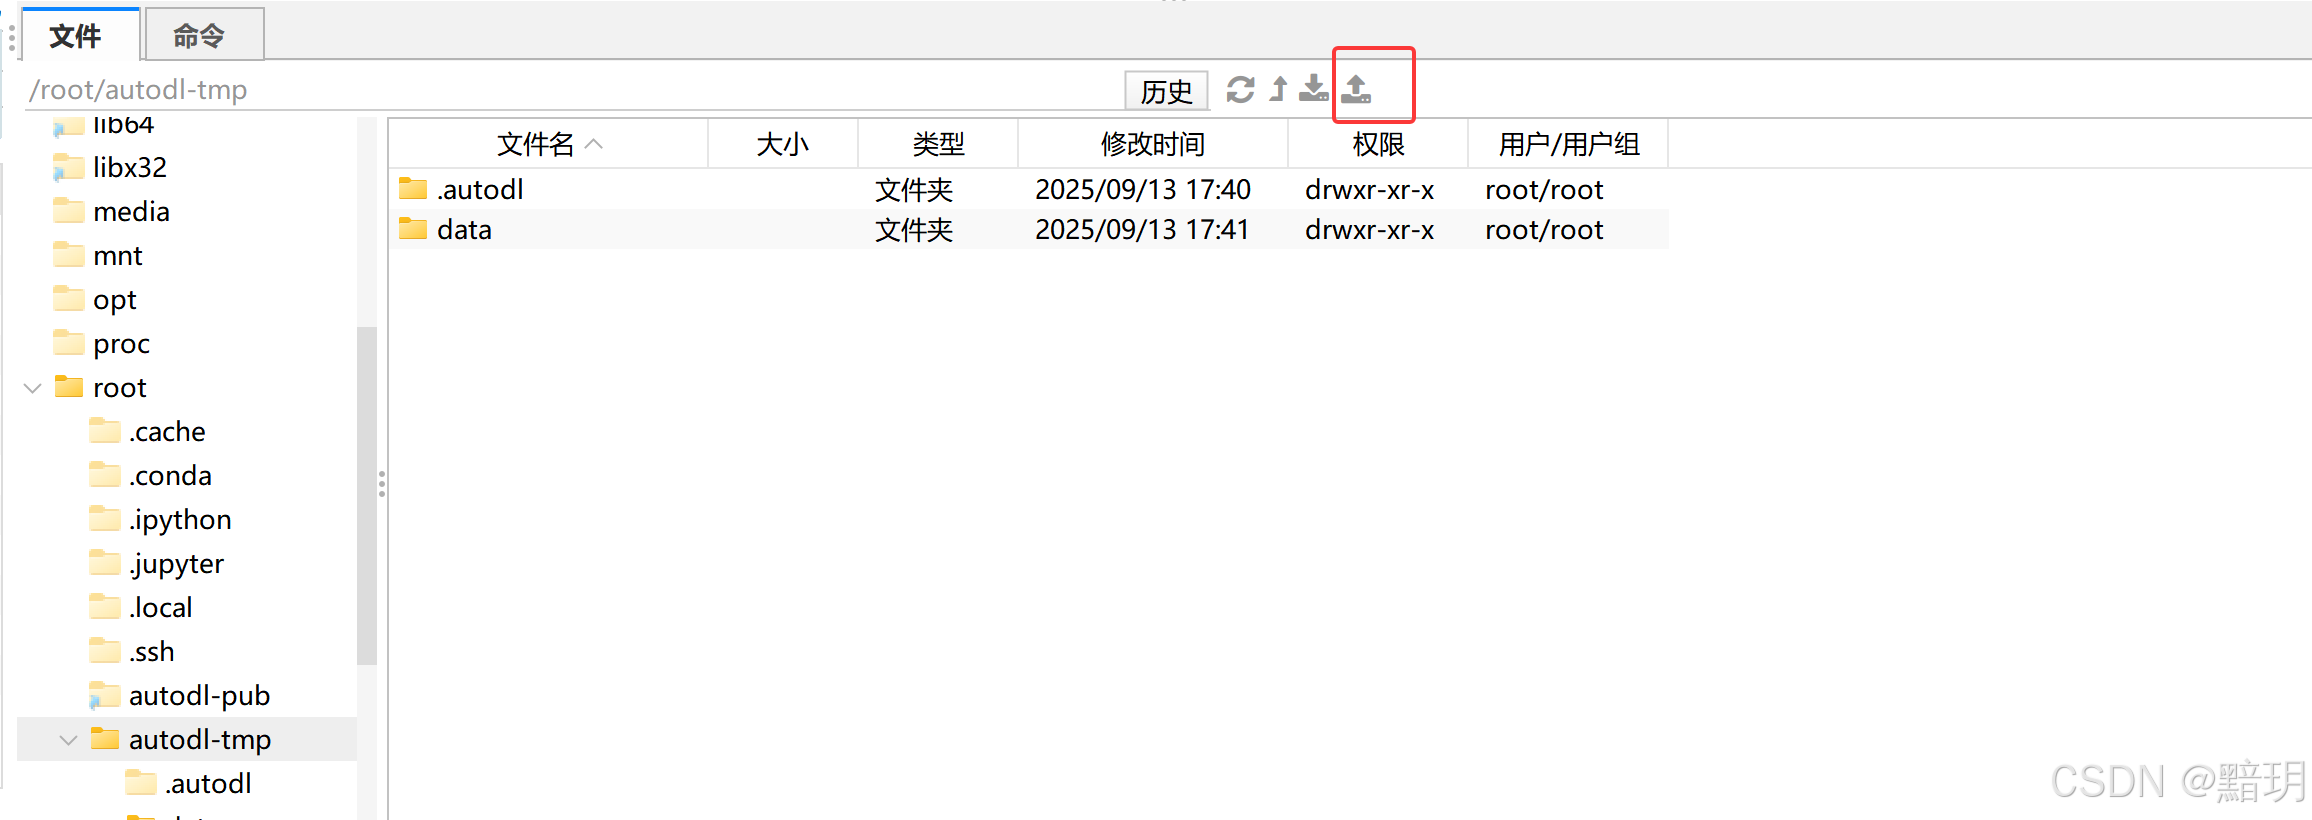Select the .autodl file name text
Image resolution: width=2312 pixels, height=820 pixels.
click(480, 189)
